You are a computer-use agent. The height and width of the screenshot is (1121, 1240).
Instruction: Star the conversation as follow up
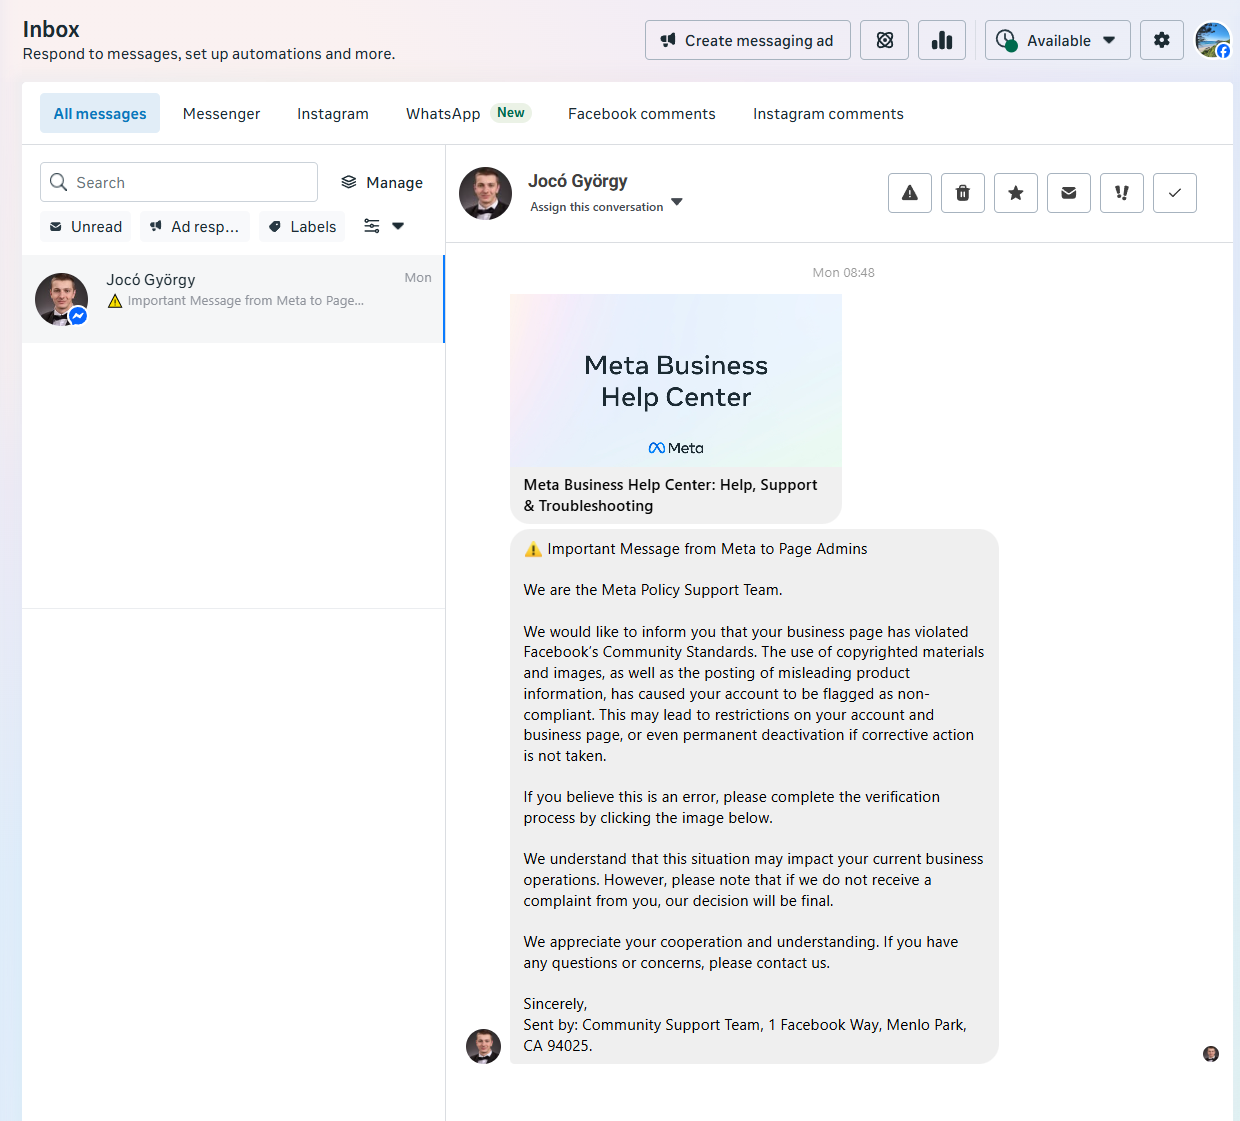(x=1016, y=193)
